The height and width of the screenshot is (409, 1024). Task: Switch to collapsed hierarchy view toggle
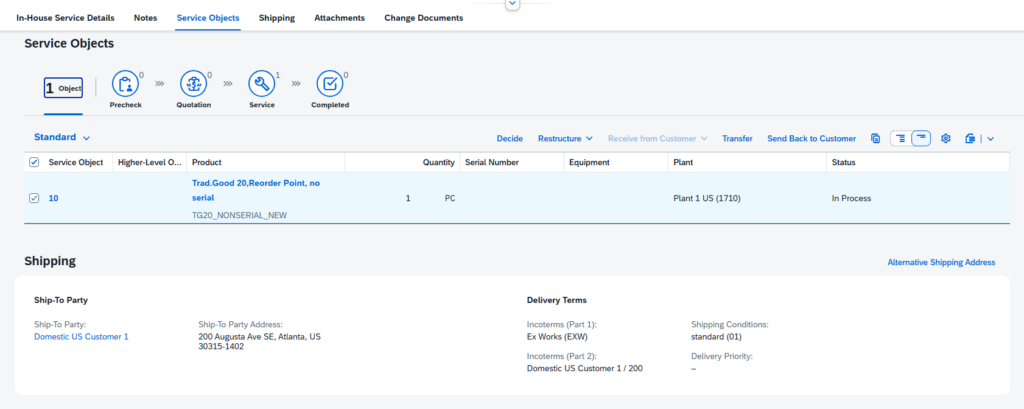(920, 138)
